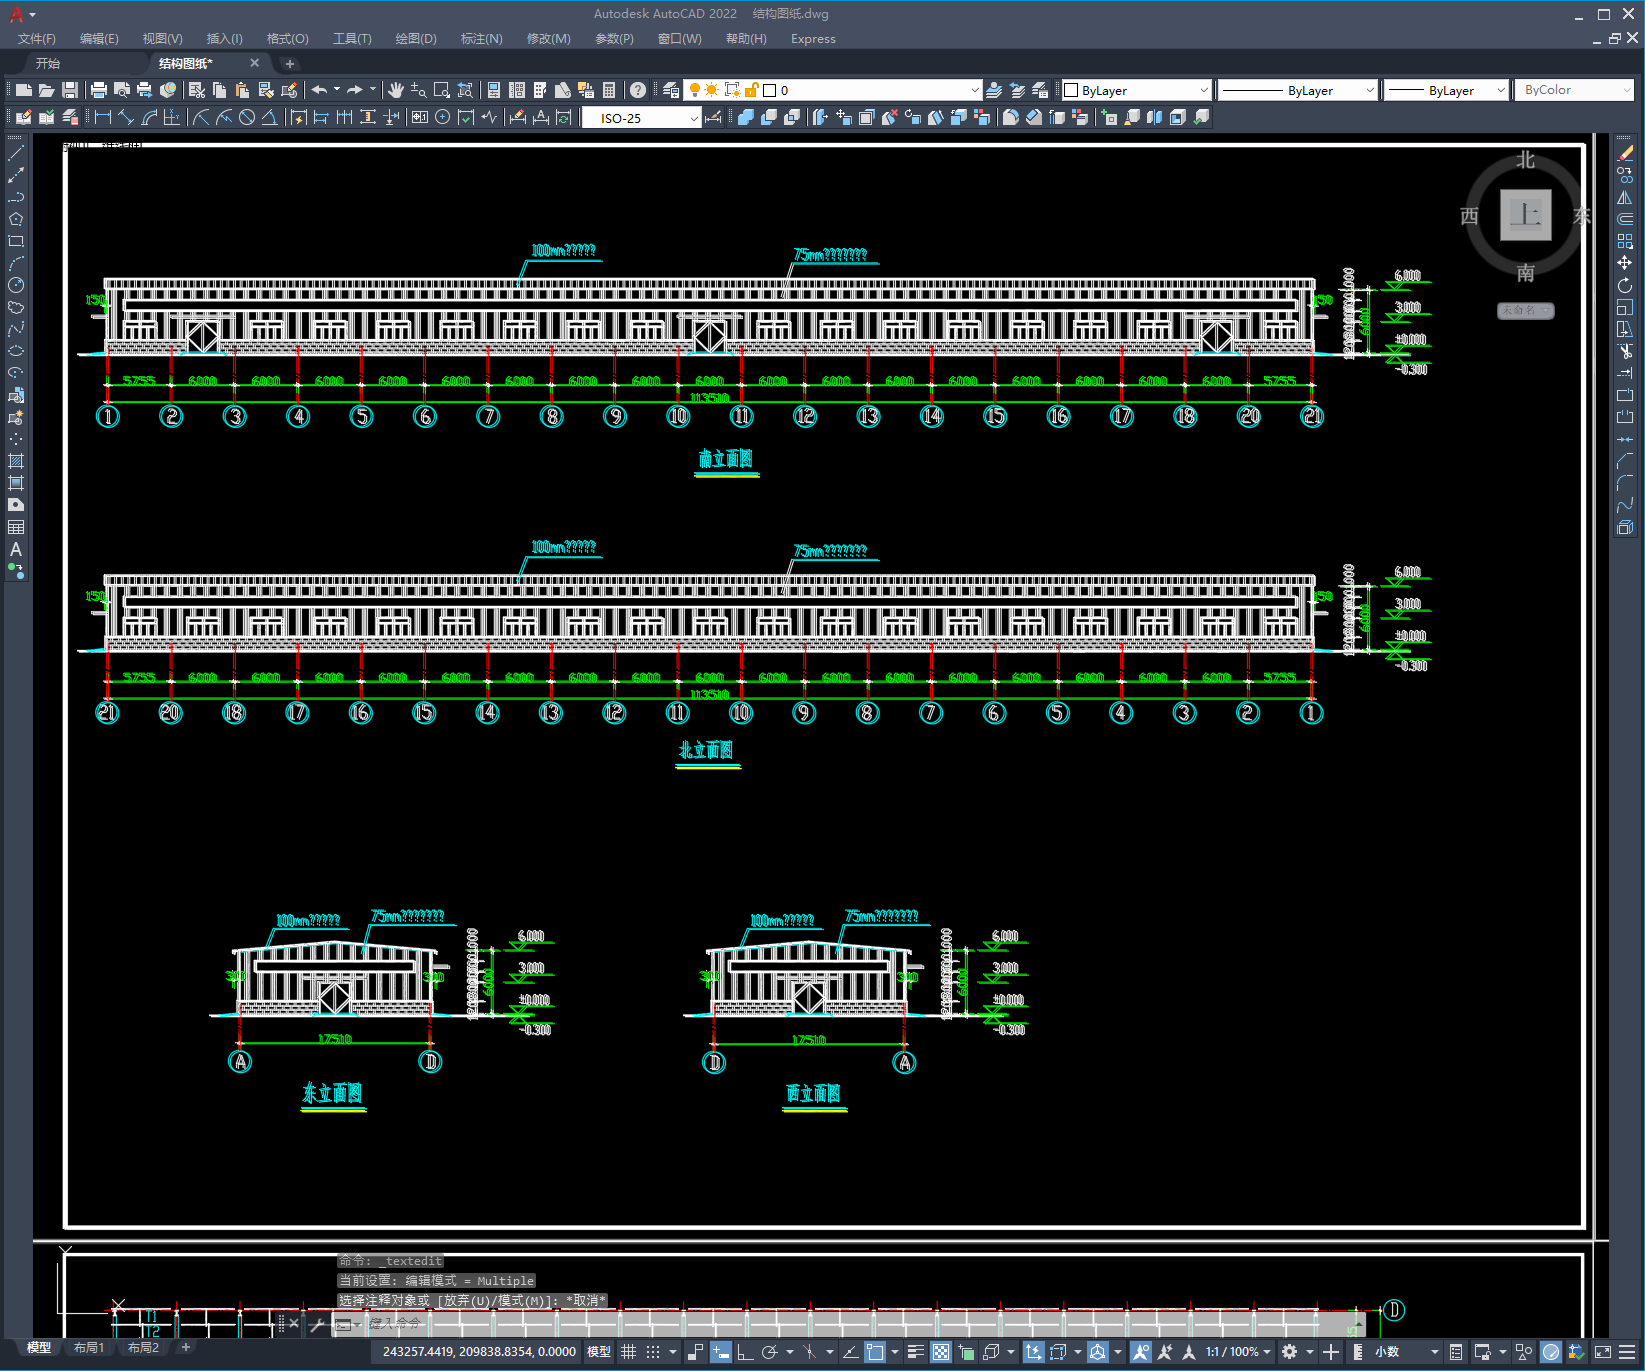Click the 模型 button in the status bar
The image size is (1645, 1371).
(599, 1352)
